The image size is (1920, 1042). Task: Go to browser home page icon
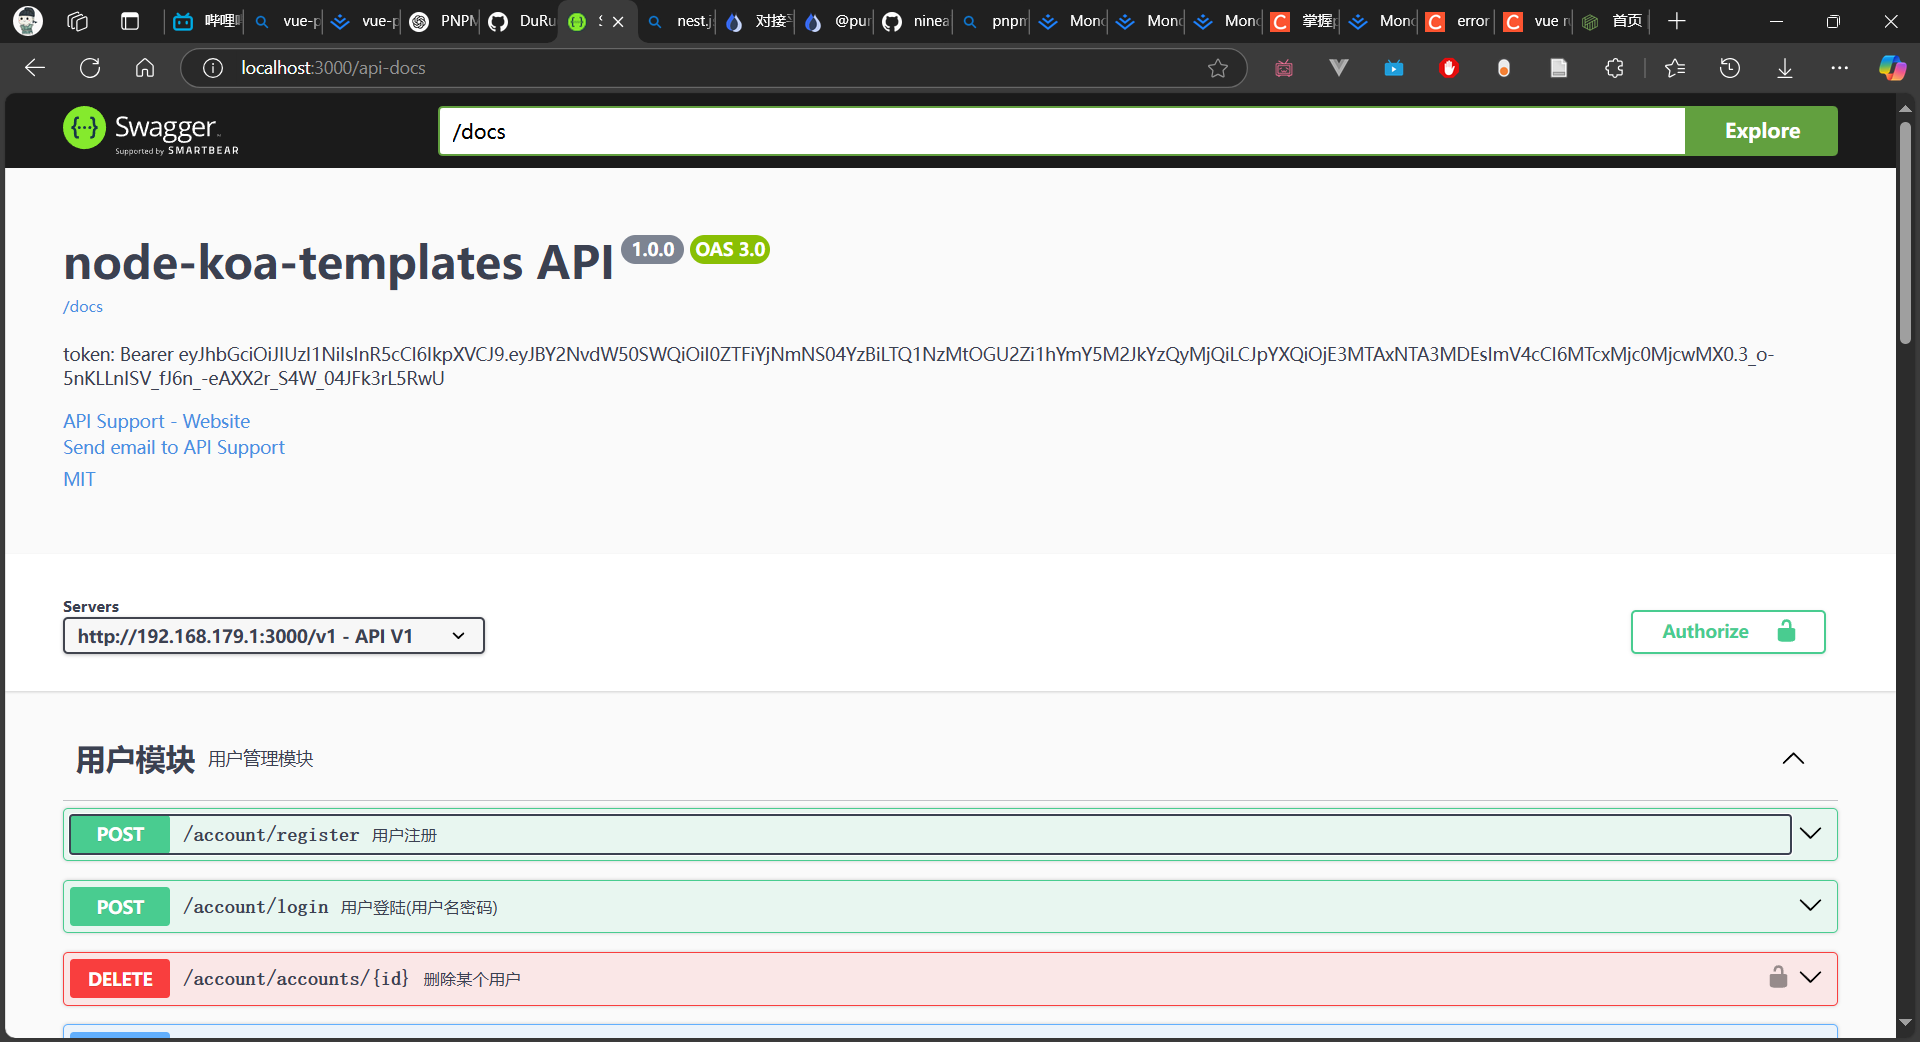coord(145,68)
